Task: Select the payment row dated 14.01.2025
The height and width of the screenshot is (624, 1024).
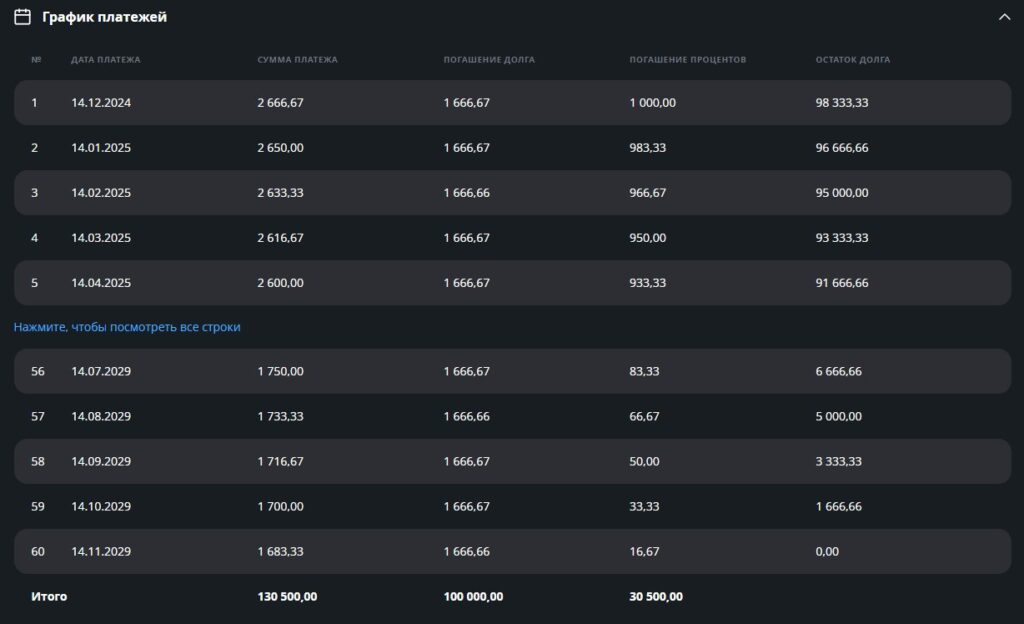Action: click(101, 148)
